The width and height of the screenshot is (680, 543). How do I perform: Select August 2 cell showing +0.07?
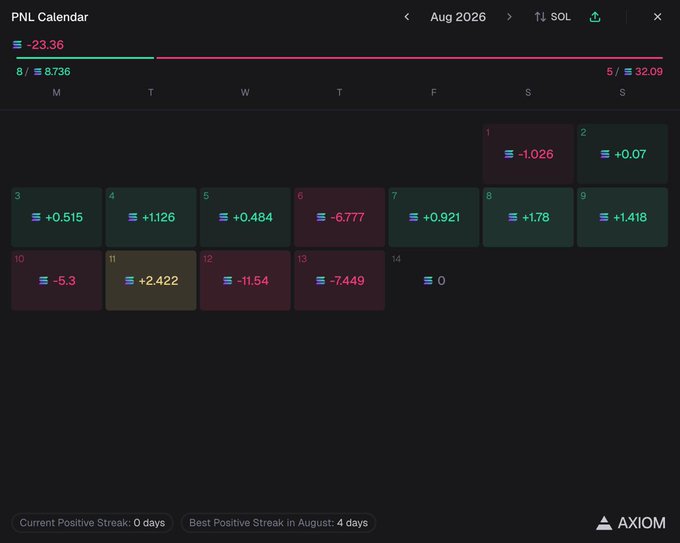[622, 154]
